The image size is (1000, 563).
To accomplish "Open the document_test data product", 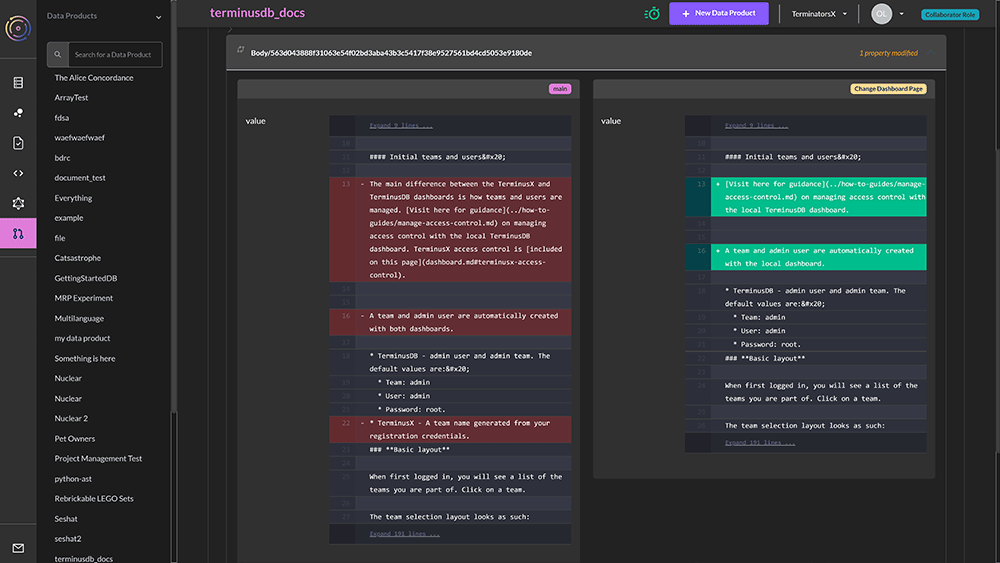I will 80,178.
